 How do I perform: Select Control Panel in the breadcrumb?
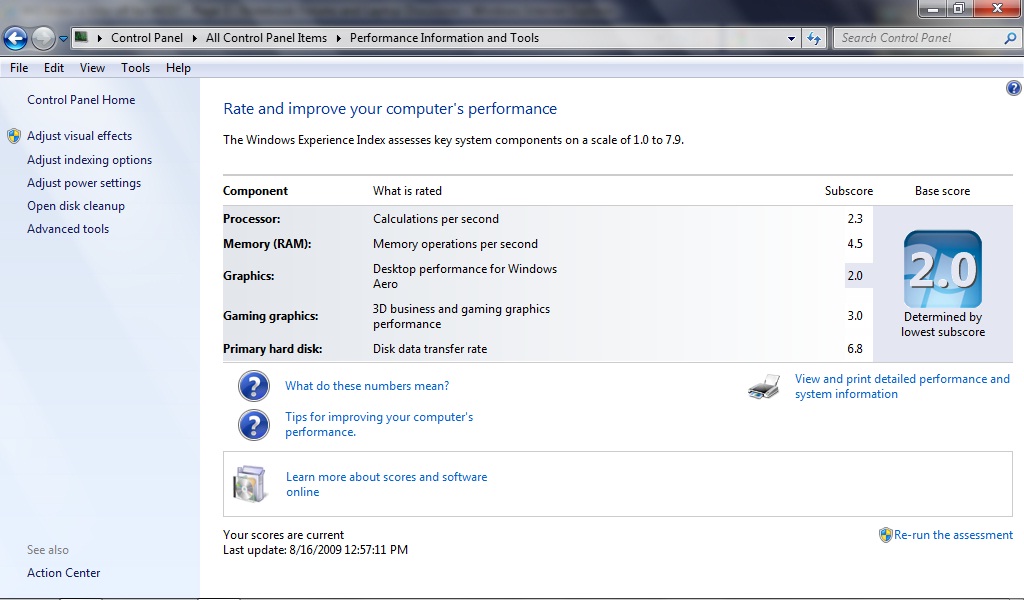click(x=147, y=38)
